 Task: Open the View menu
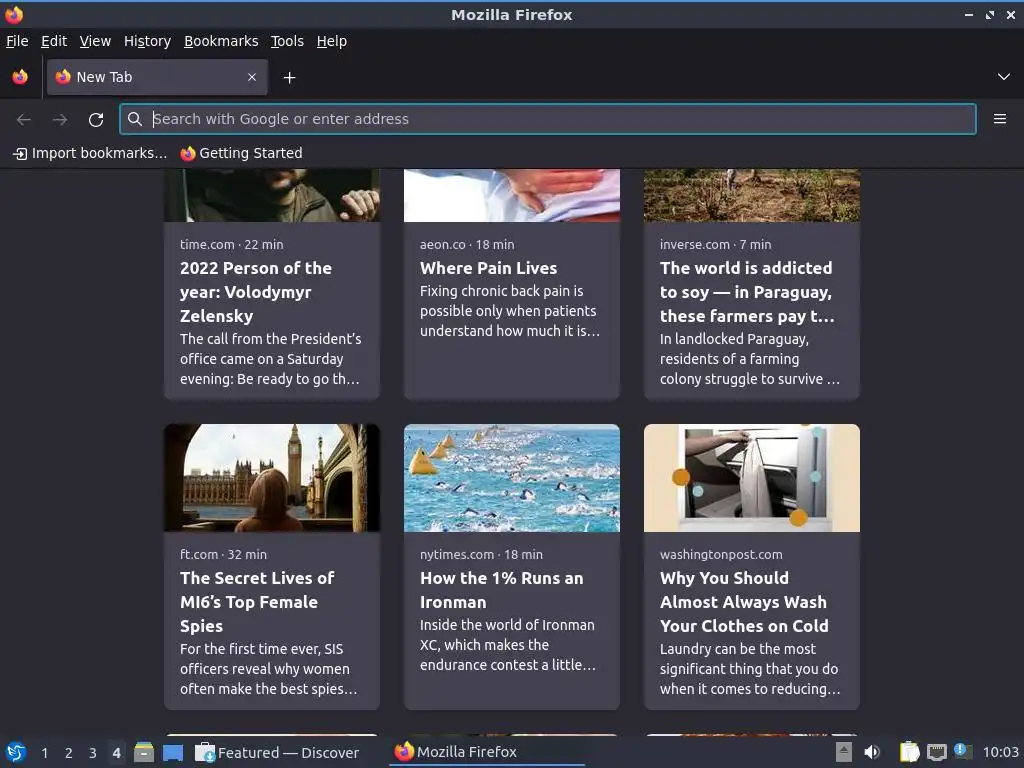[95, 41]
